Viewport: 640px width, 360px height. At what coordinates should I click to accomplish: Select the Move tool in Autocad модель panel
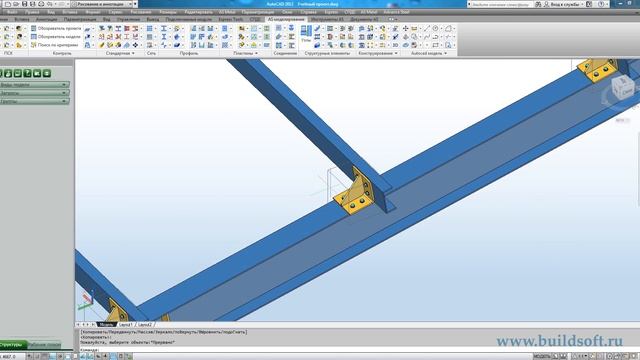[x=405, y=28]
